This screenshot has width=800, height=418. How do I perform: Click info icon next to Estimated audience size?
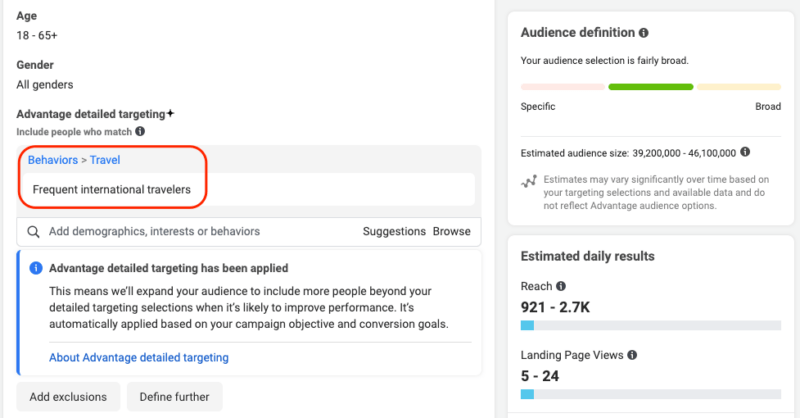(746, 153)
